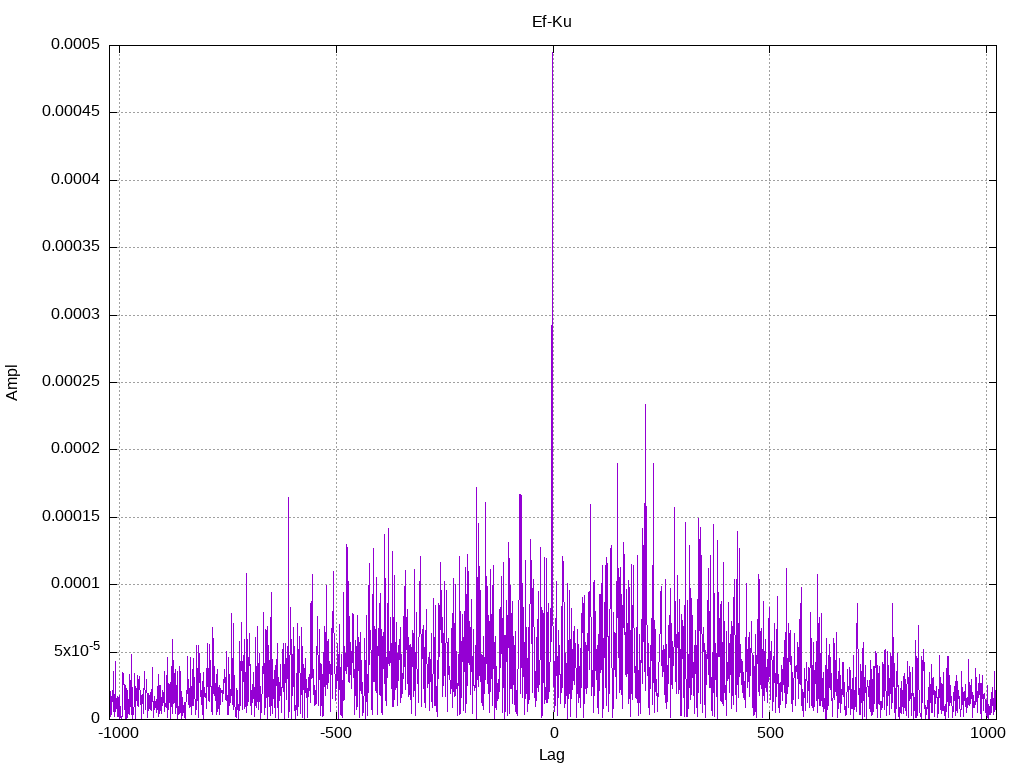Click the plot title Ef-Ku

pos(552,22)
